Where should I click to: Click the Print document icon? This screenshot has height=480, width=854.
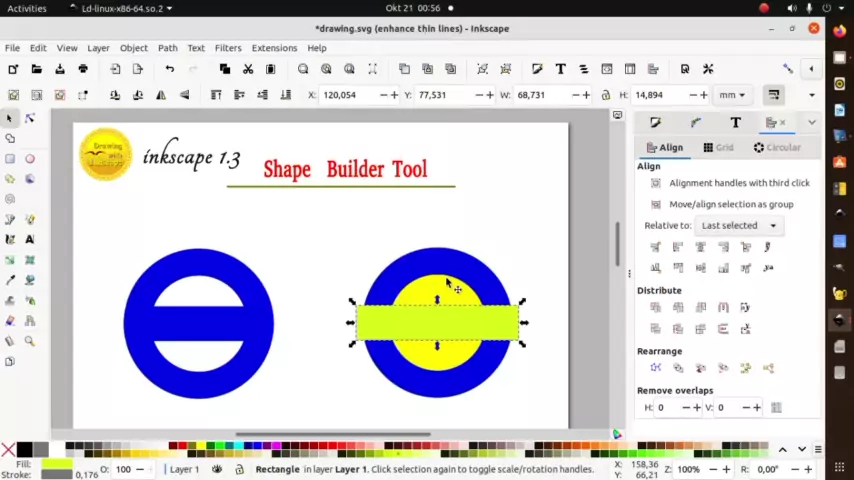tap(83, 69)
